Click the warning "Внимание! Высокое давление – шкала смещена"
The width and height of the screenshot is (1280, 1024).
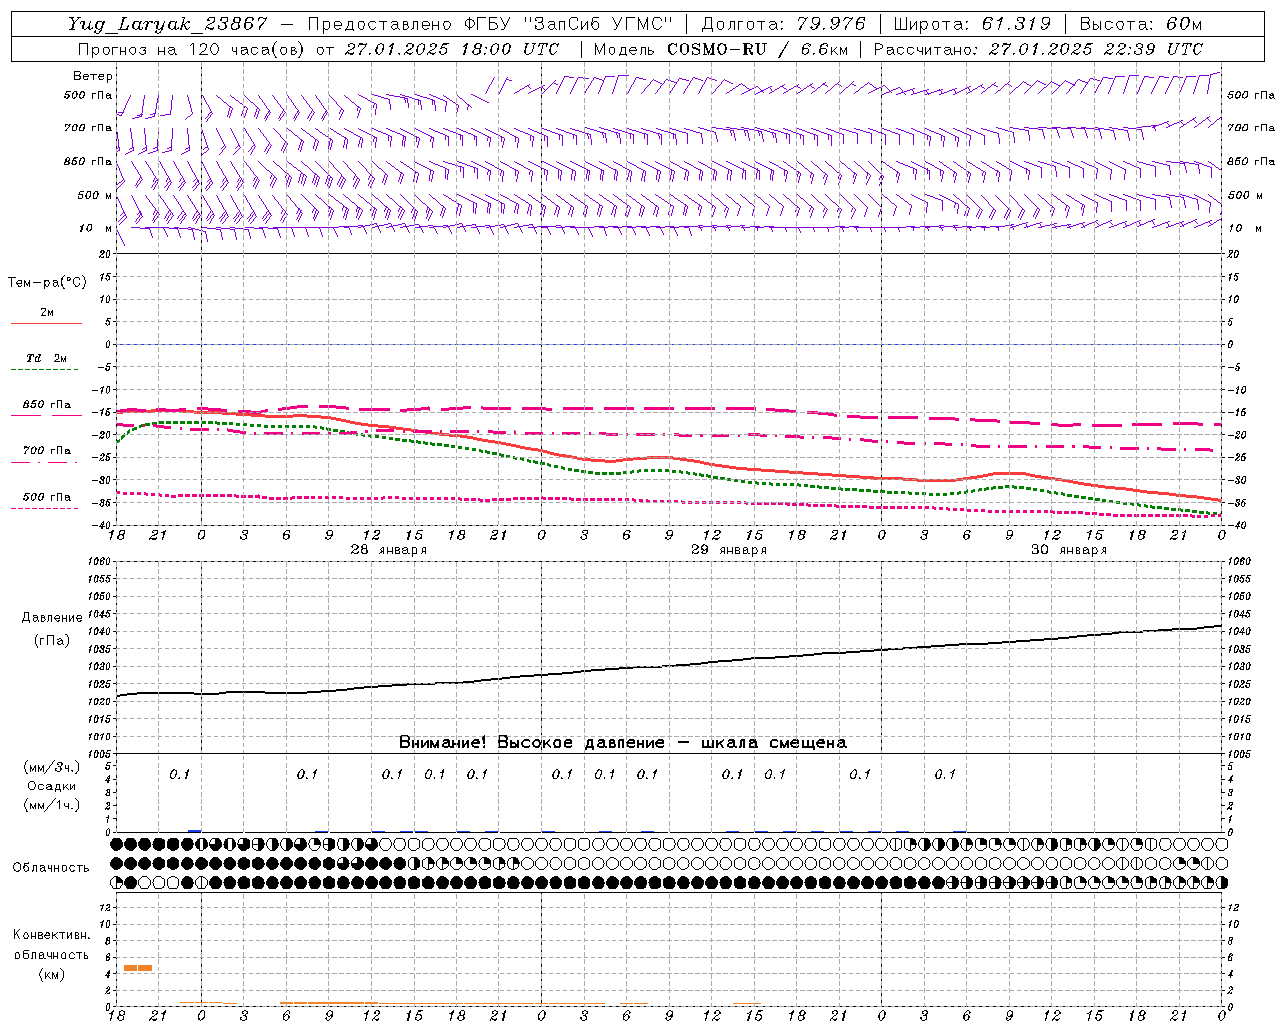coord(622,743)
